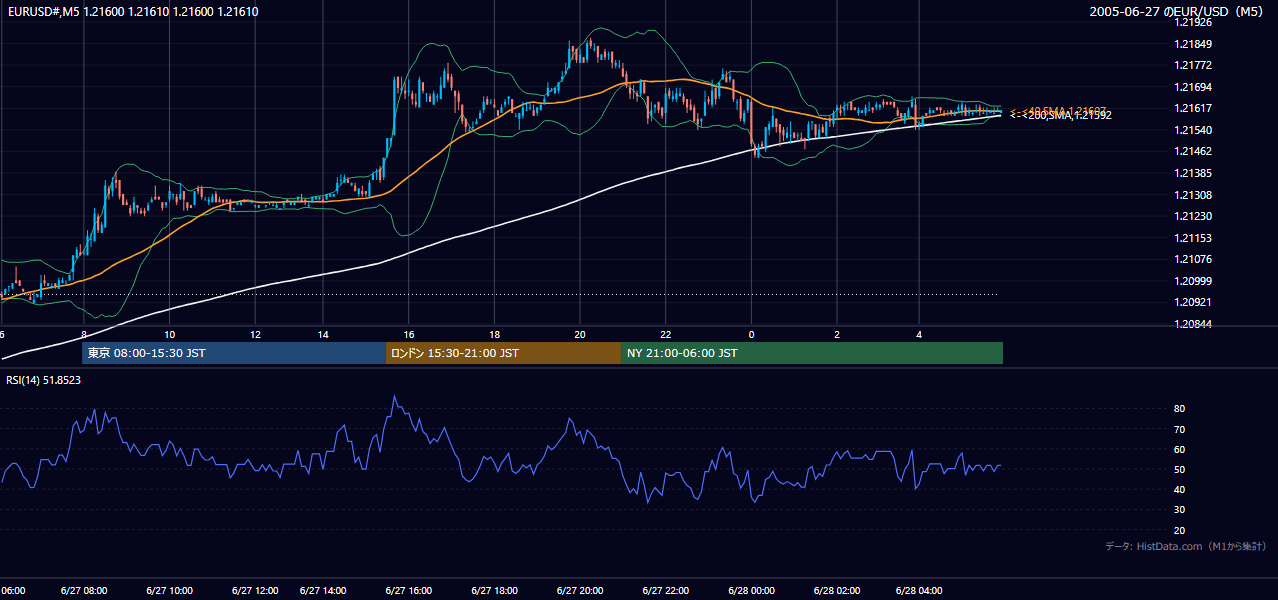Click price axis label 1.21076
Image resolution: width=1278 pixels, height=600 pixels.
pyautogui.click(x=1193, y=259)
